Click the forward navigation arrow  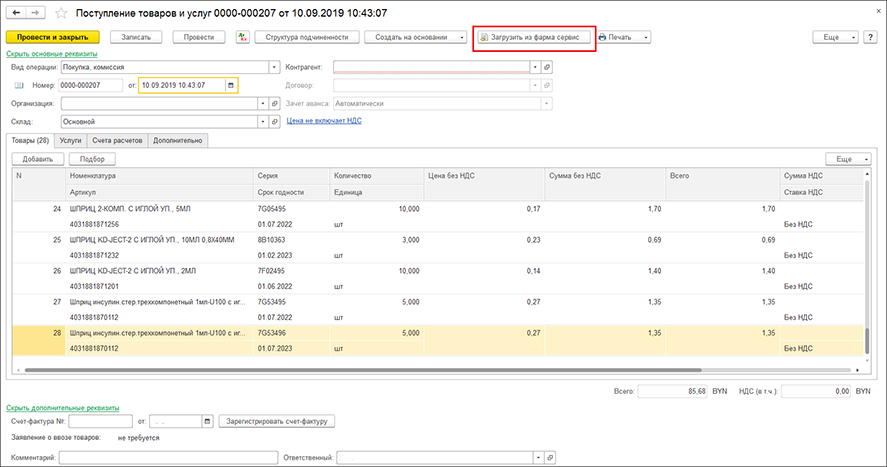(x=35, y=13)
